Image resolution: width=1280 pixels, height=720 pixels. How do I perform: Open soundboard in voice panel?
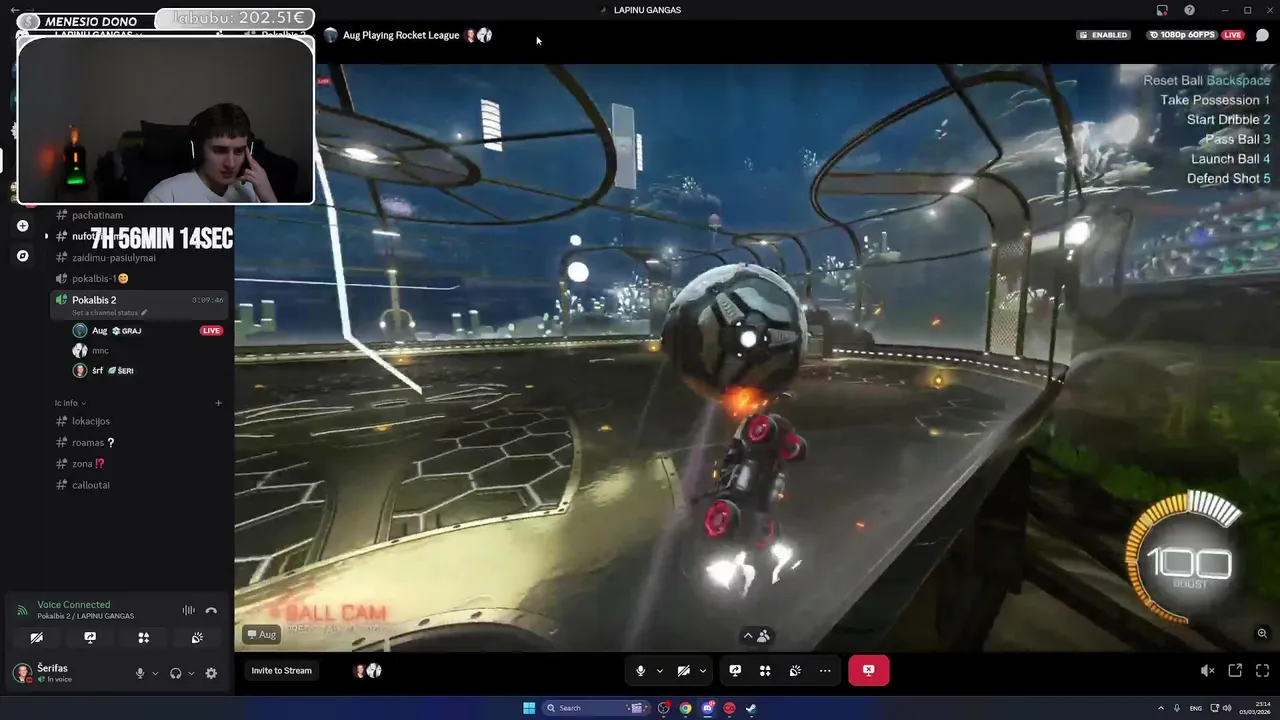(197, 638)
